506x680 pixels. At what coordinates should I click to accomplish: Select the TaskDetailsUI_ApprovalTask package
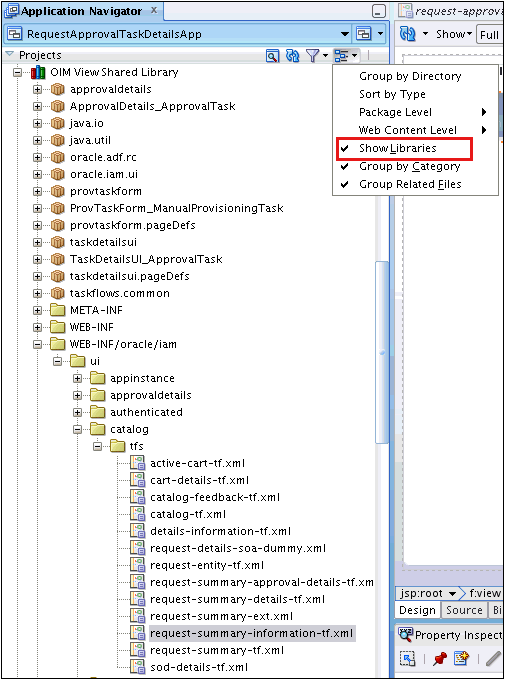pyautogui.click(x=146, y=259)
